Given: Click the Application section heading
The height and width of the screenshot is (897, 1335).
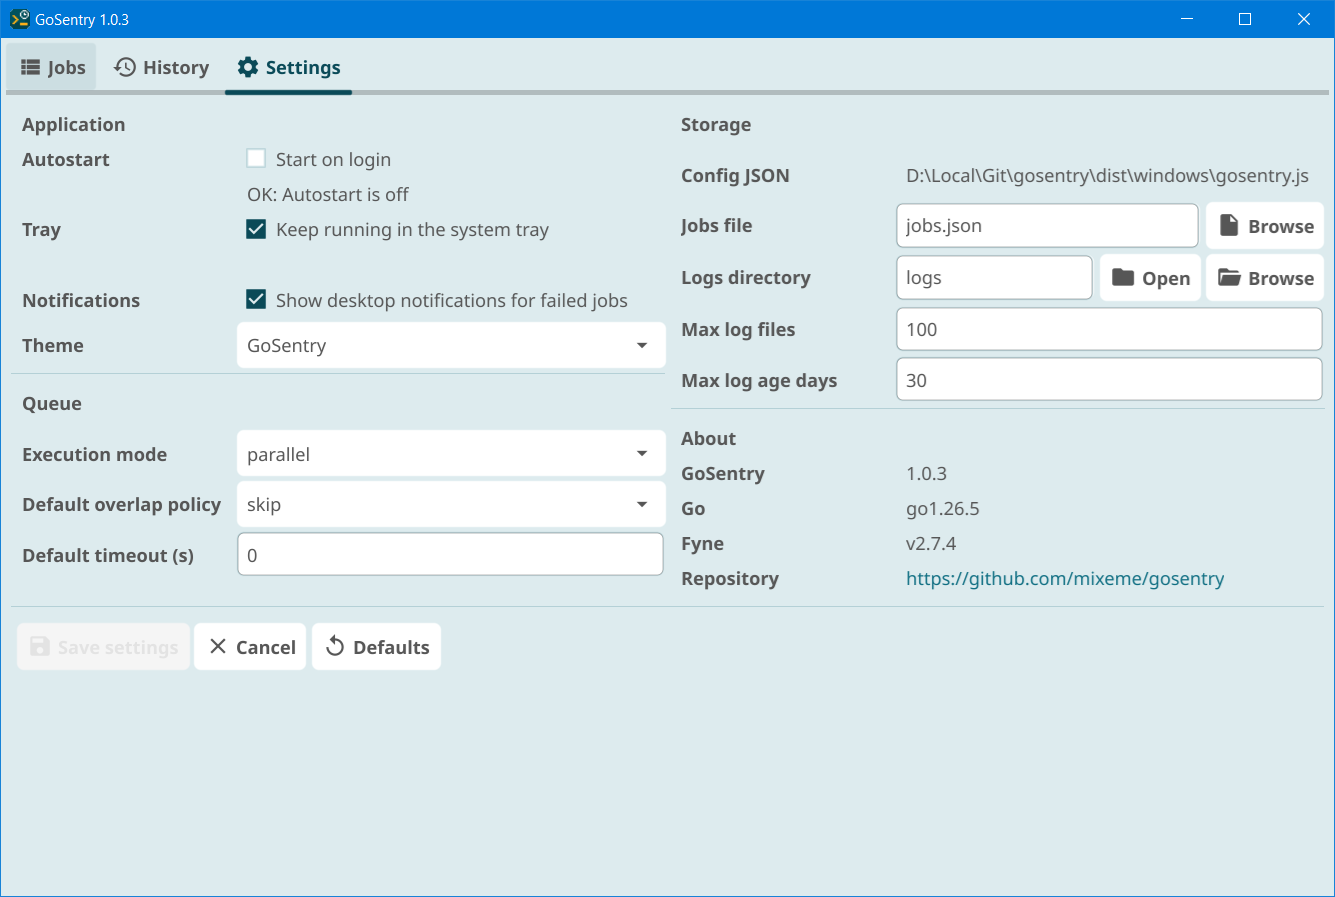Looking at the screenshot, I should (74, 125).
